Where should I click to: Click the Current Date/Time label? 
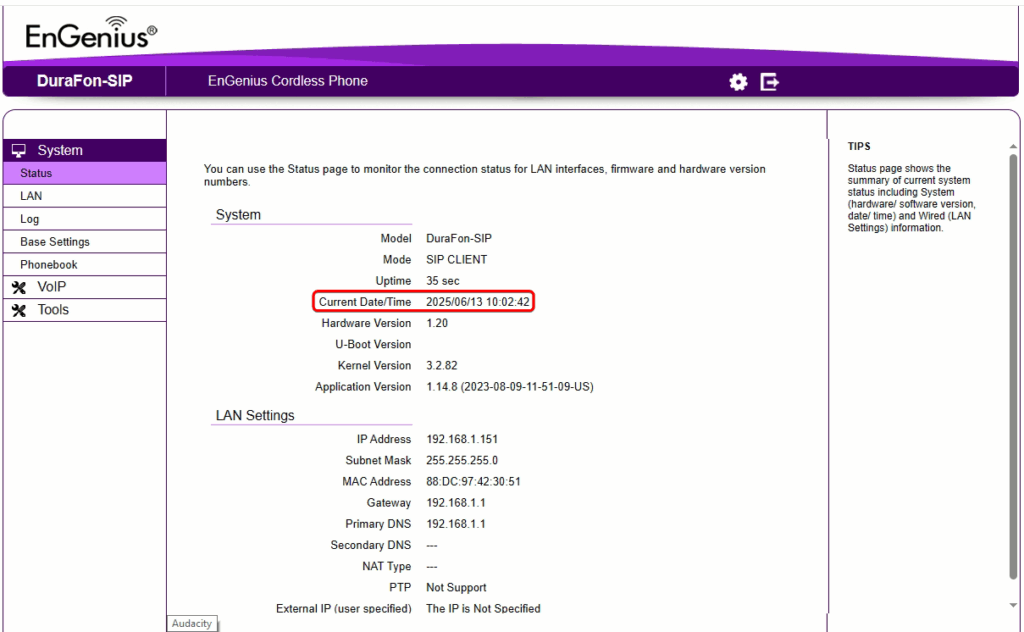coord(364,302)
